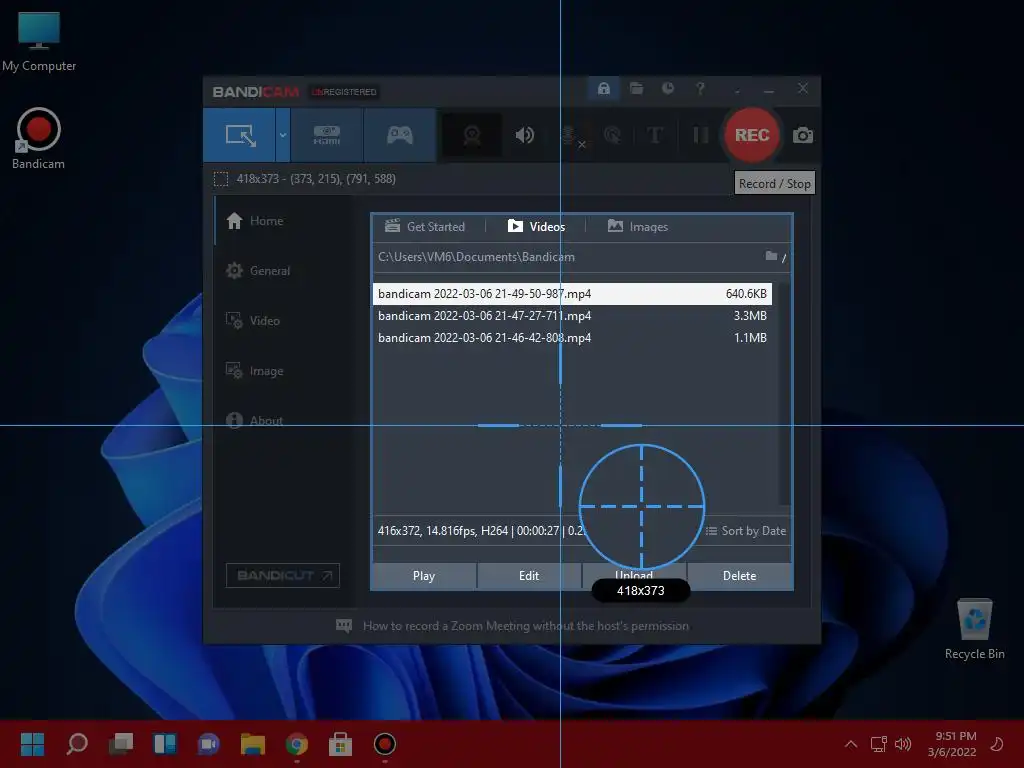Click the Bandicam taskbar icon
Viewport: 1024px width, 768px height.
pyautogui.click(x=385, y=744)
